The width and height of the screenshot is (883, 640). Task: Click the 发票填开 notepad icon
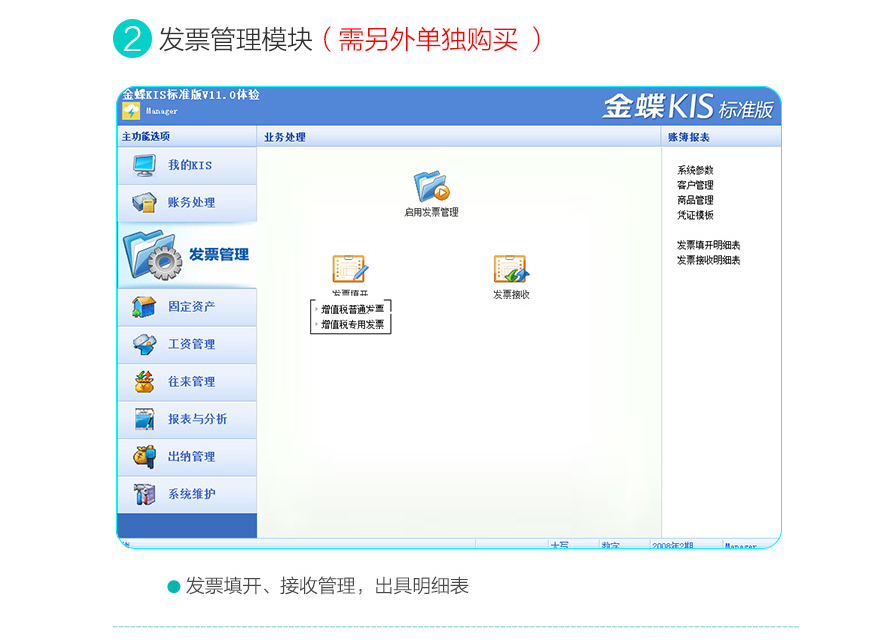pyautogui.click(x=350, y=270)
